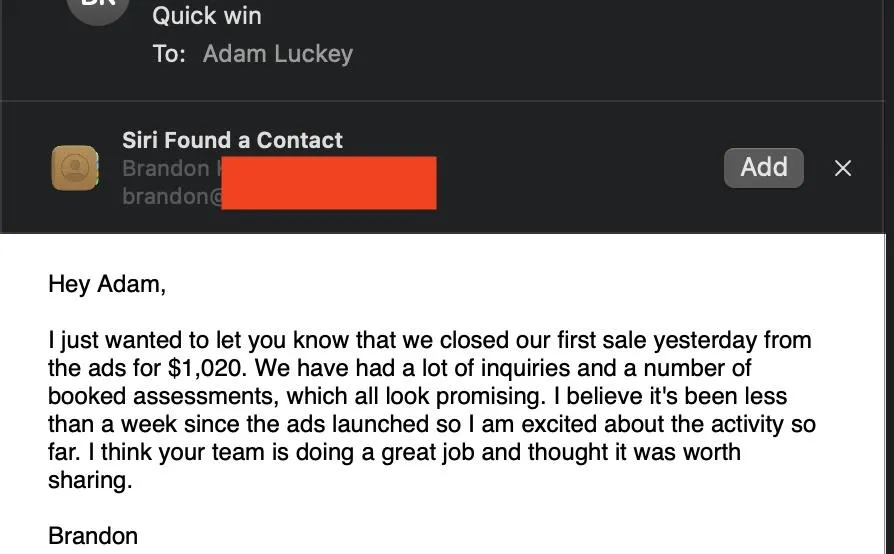
Task: Click the sender's initials avatar
Action: [x=97, y=8]
